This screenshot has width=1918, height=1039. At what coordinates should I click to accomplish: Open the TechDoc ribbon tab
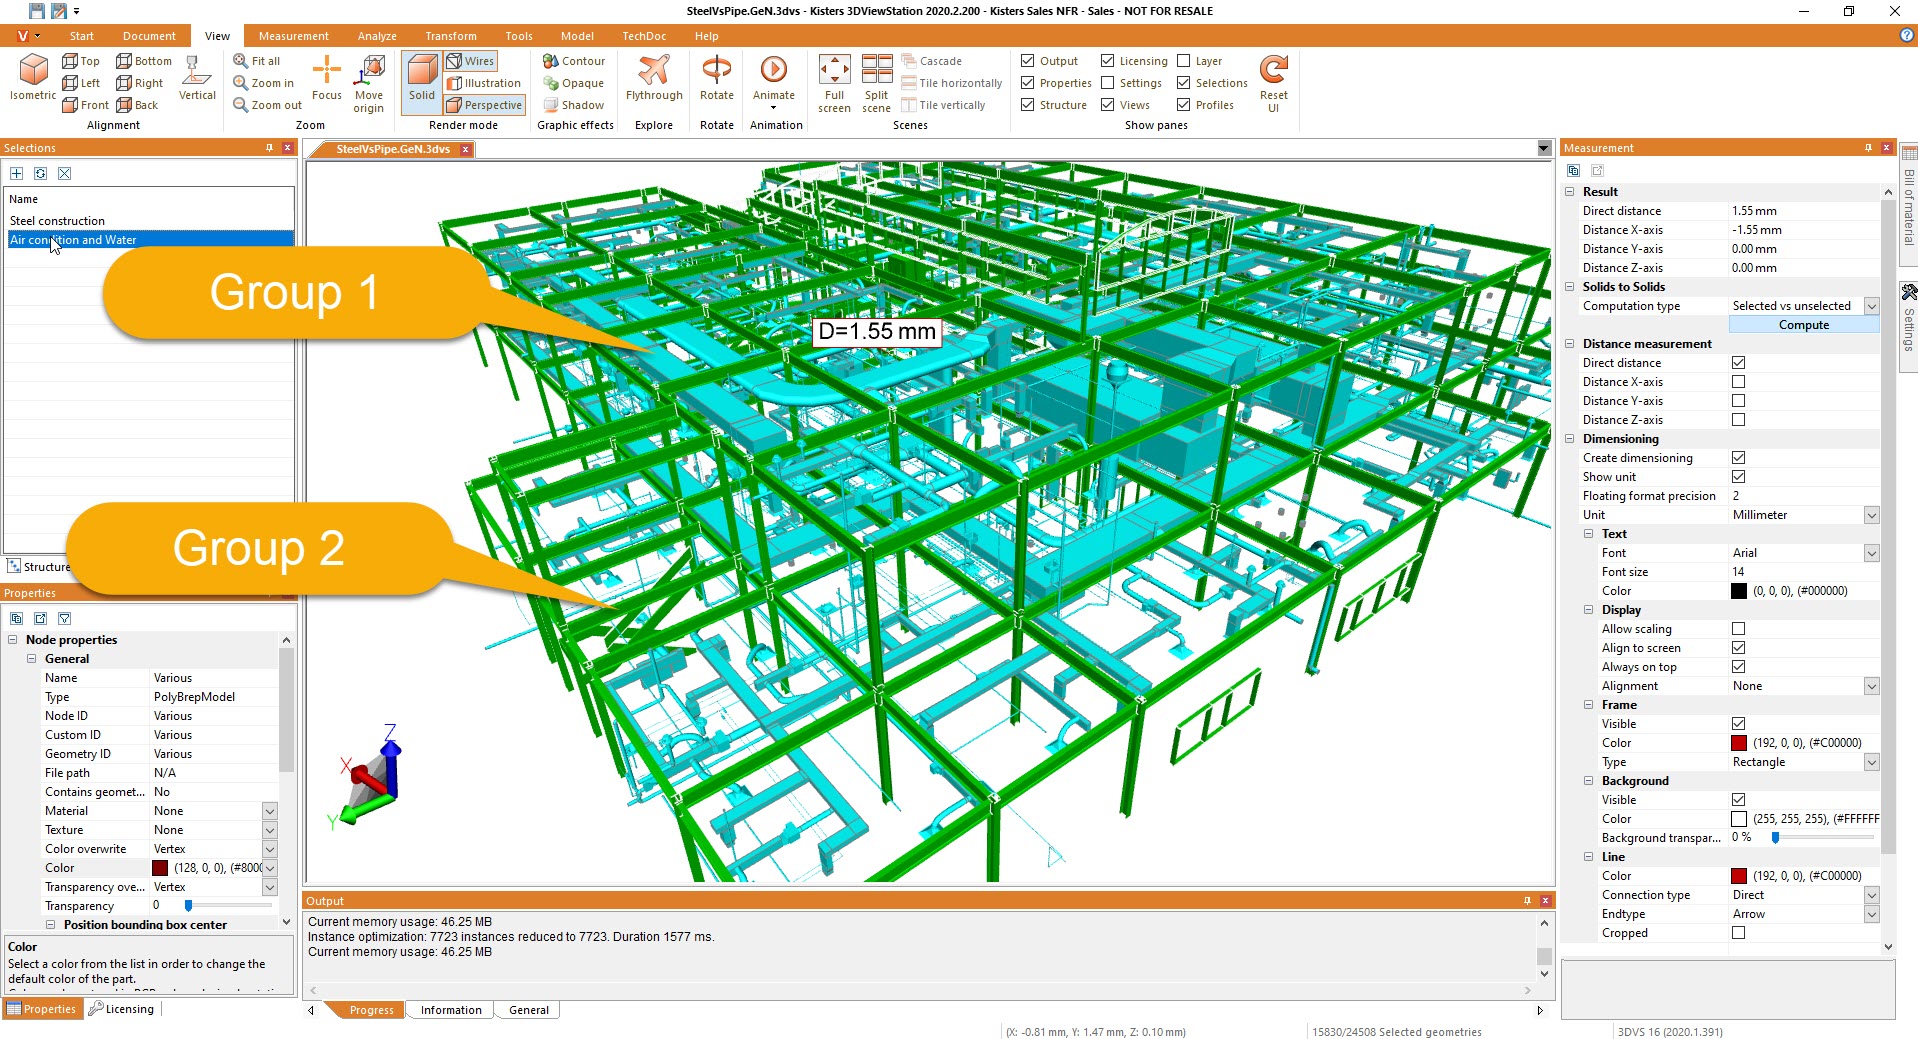[x=644, y=36]
